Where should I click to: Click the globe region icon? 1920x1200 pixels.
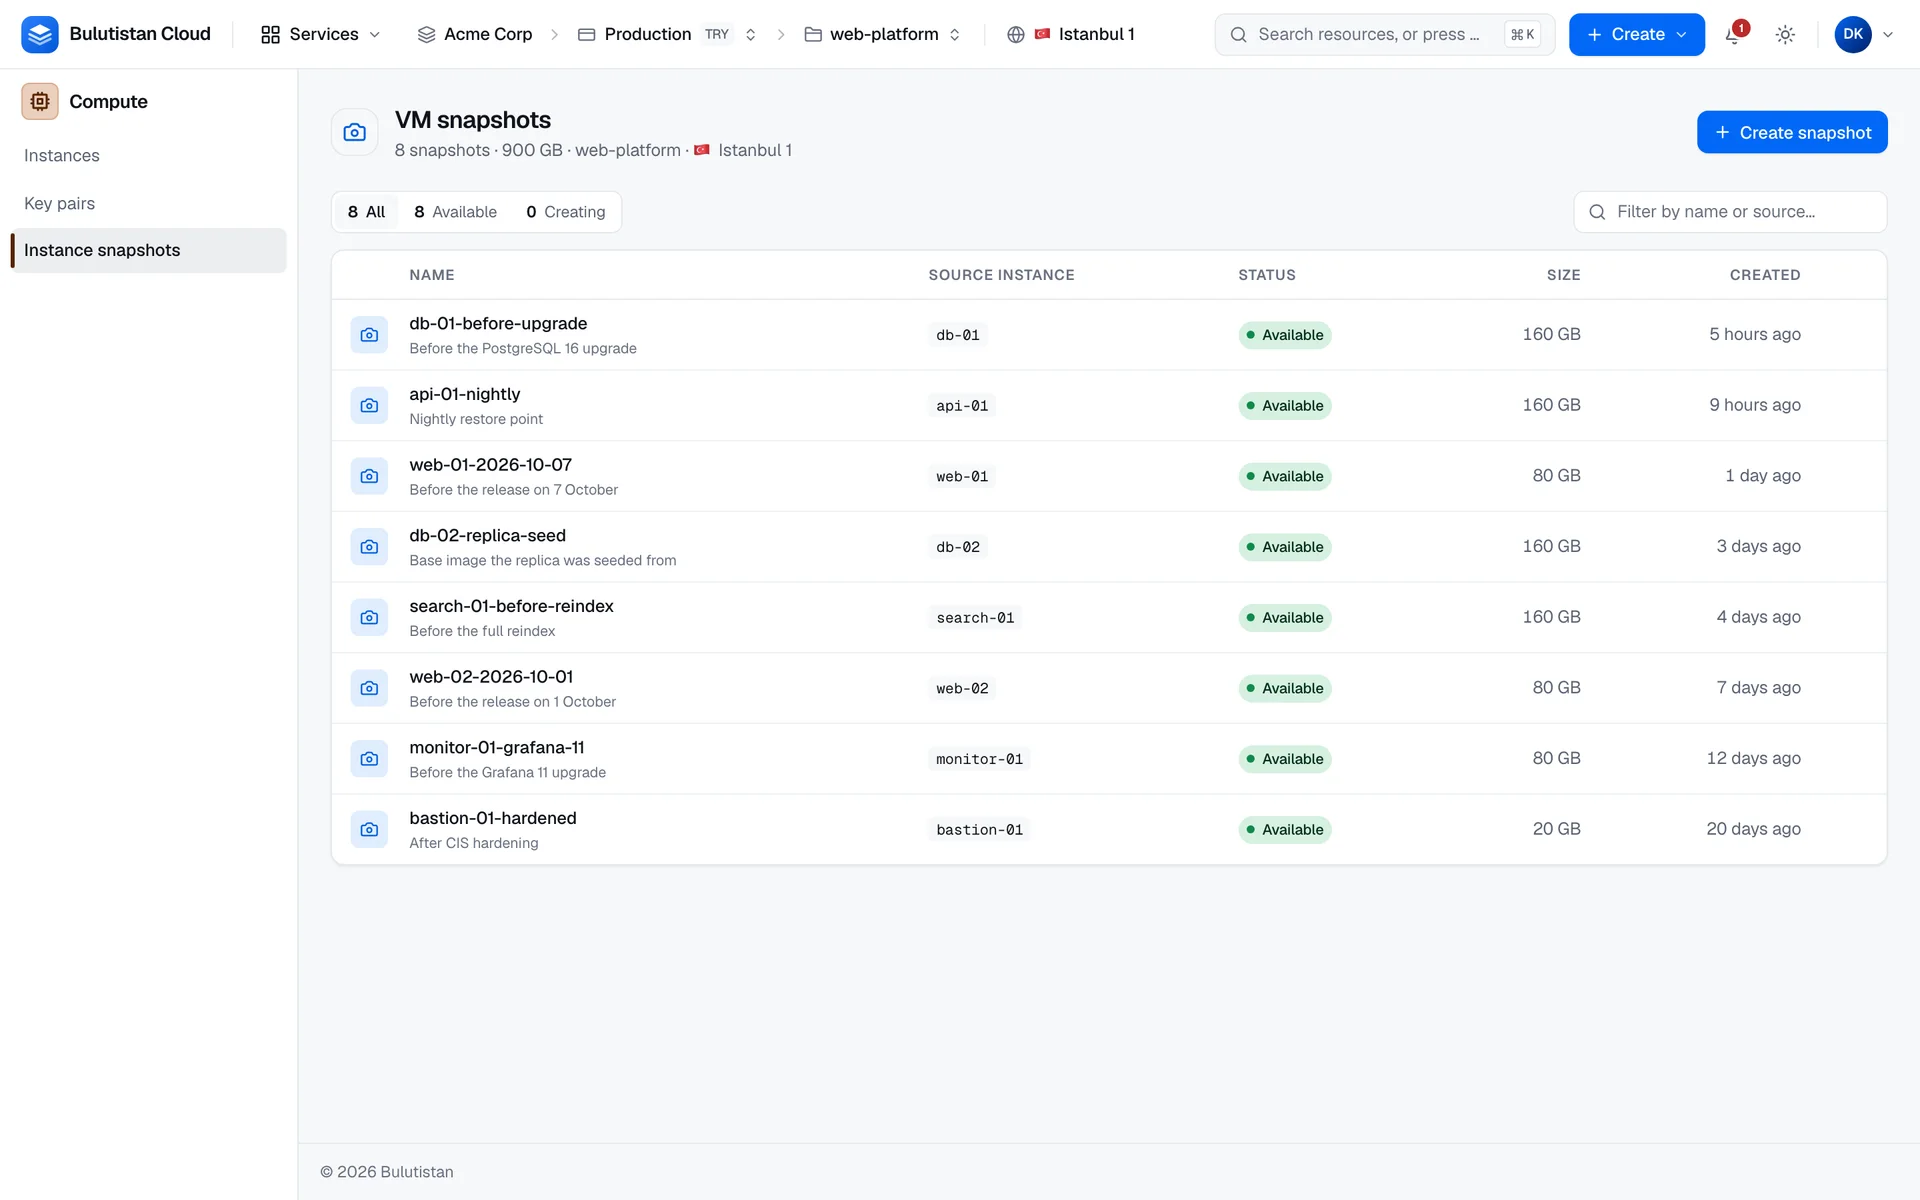coord(1016,35)
